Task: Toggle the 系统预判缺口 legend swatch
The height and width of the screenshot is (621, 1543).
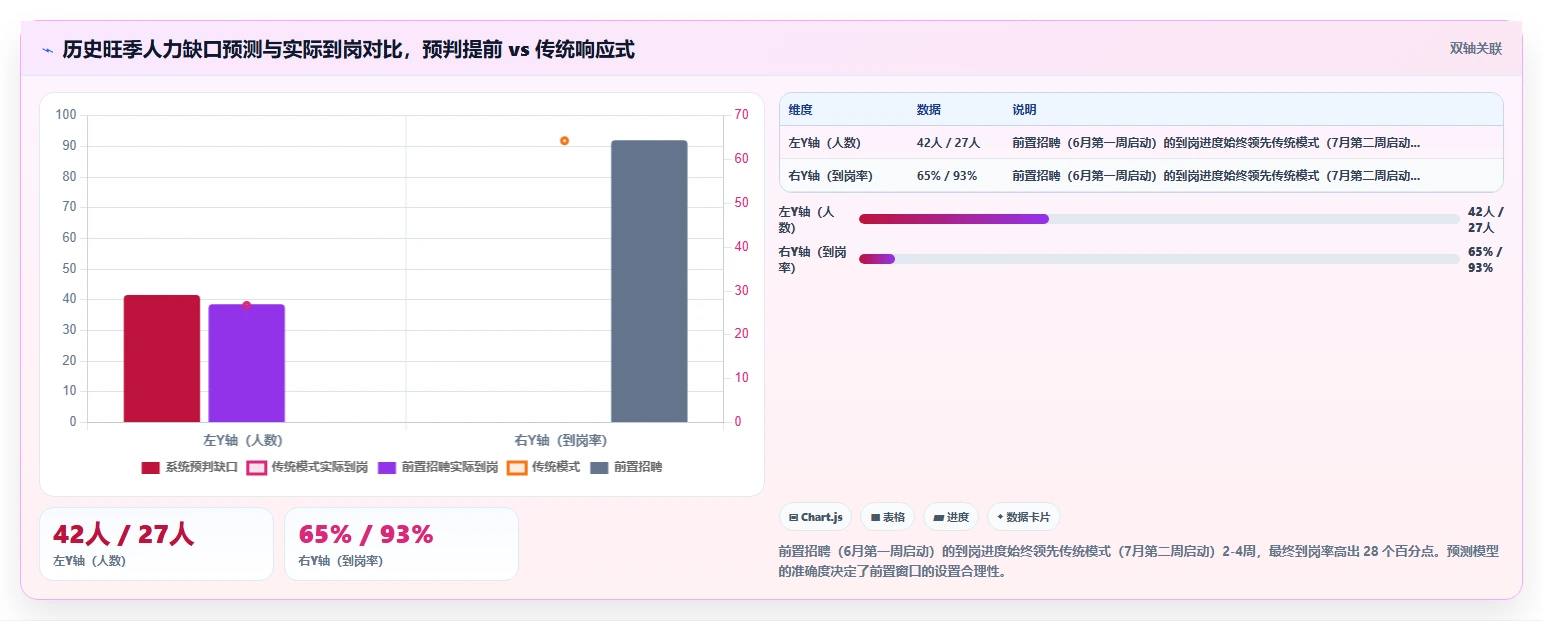Action: pos(151,467)
